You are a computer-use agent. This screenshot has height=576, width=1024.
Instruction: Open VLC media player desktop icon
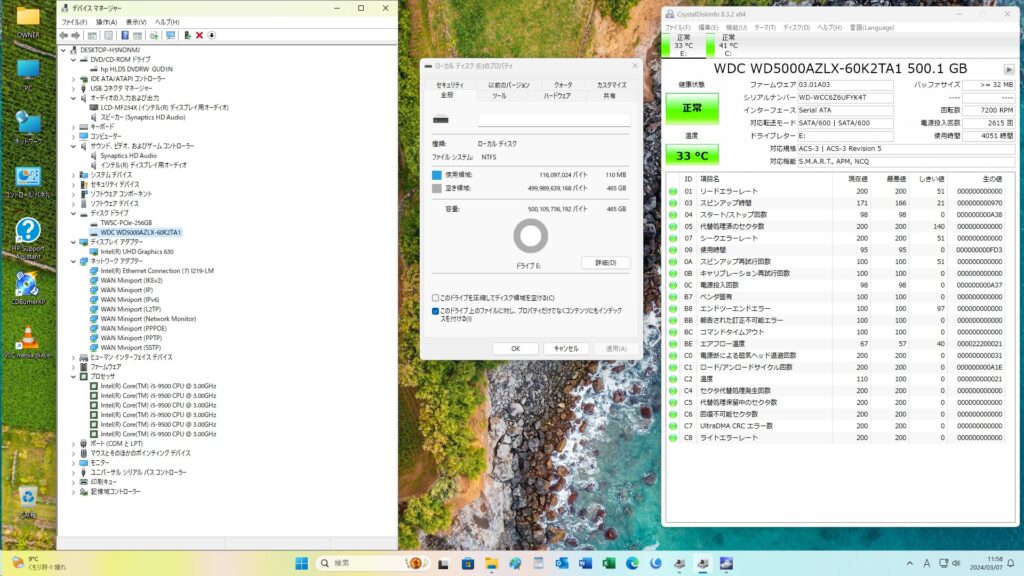click(x=28, y=340)
